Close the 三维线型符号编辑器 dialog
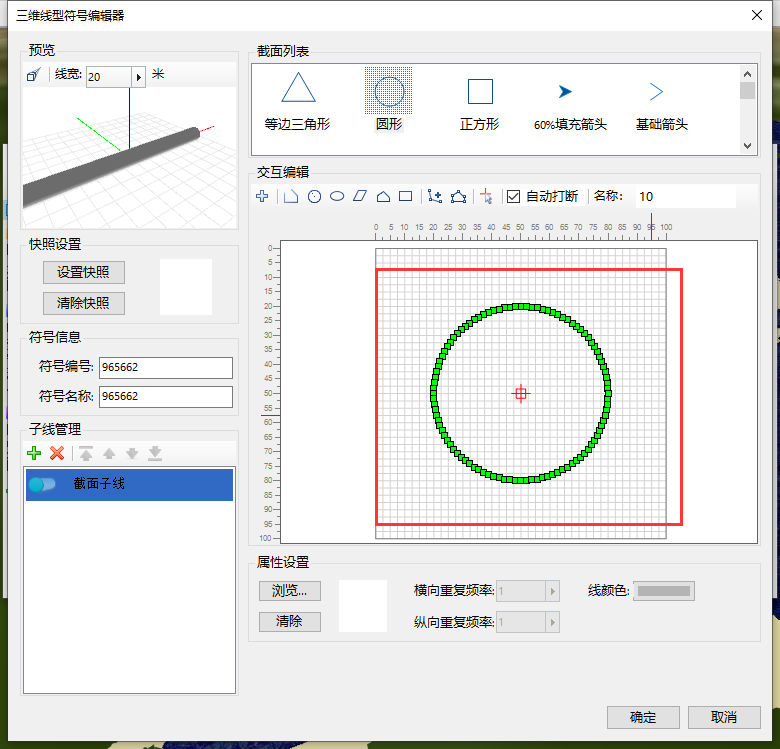This screenshot has width=780, height=749. [x=757, y=15]
